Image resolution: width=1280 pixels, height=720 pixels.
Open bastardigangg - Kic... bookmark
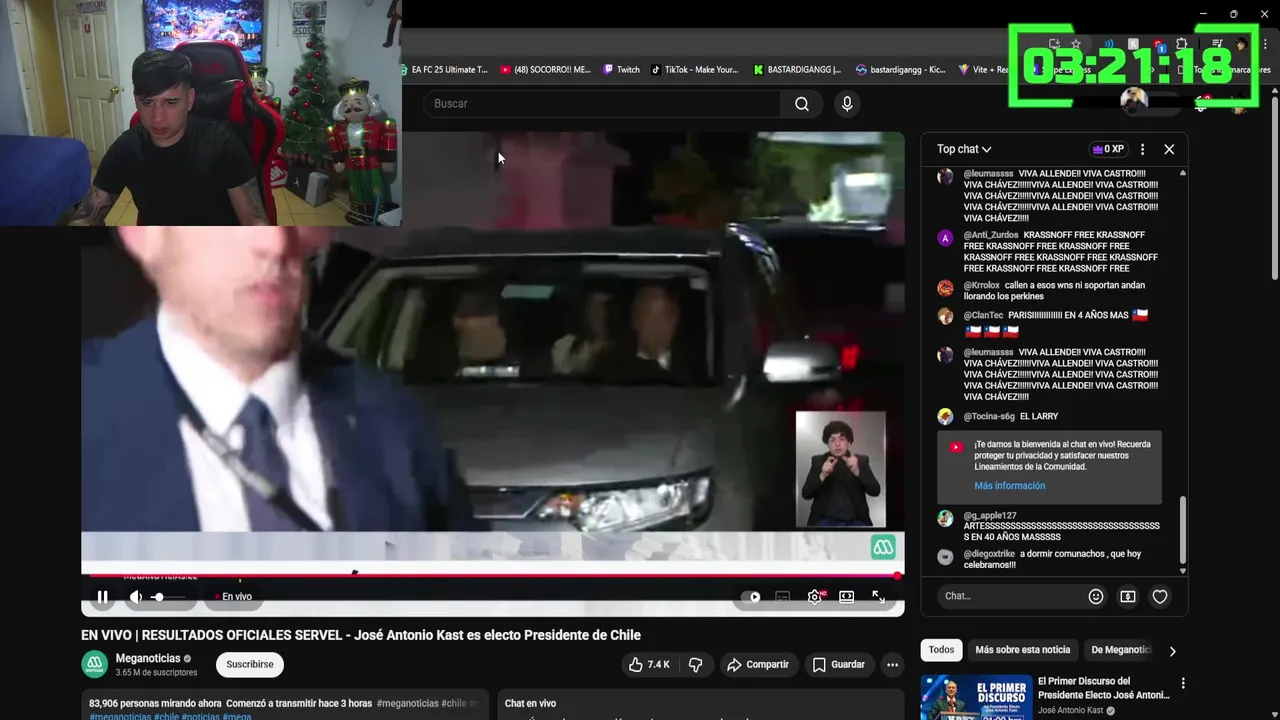click(900, 70)
